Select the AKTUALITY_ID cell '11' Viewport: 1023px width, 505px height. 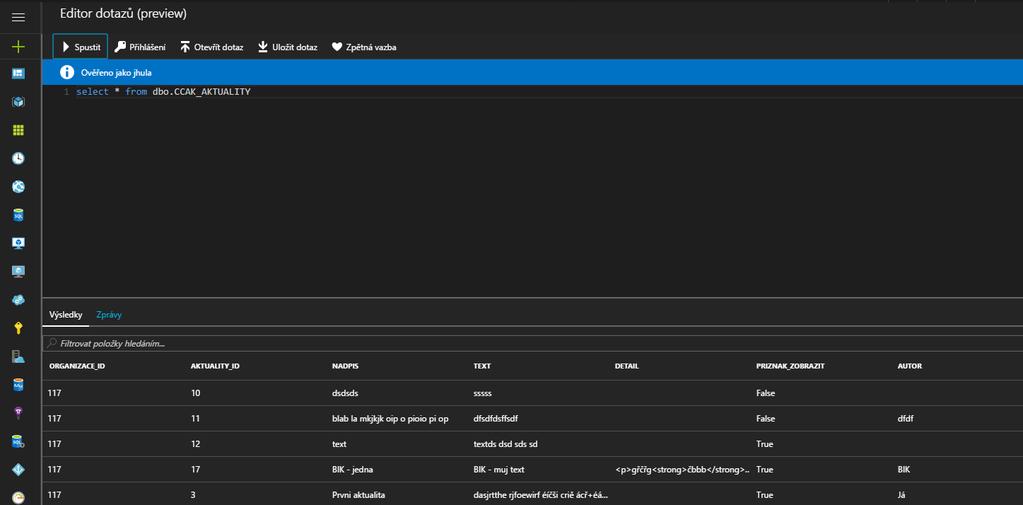coord(195,418)
